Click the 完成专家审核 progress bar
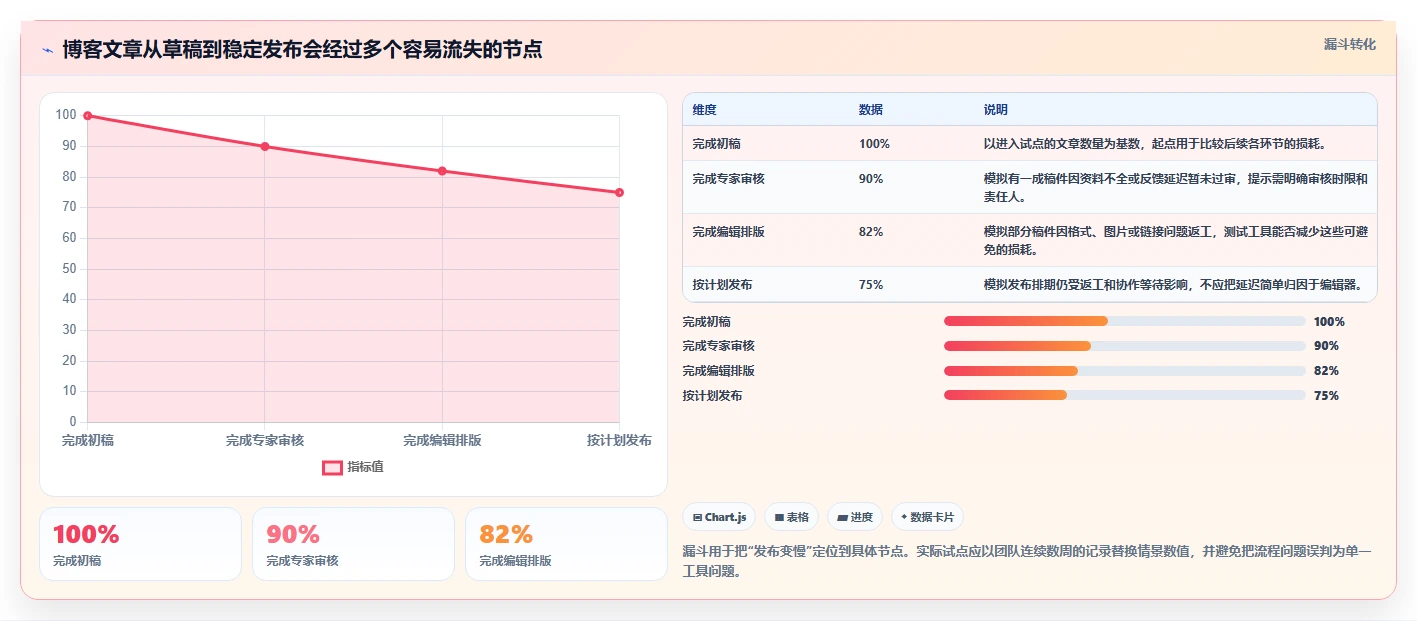1417x621 pixels. point(1125,346)
